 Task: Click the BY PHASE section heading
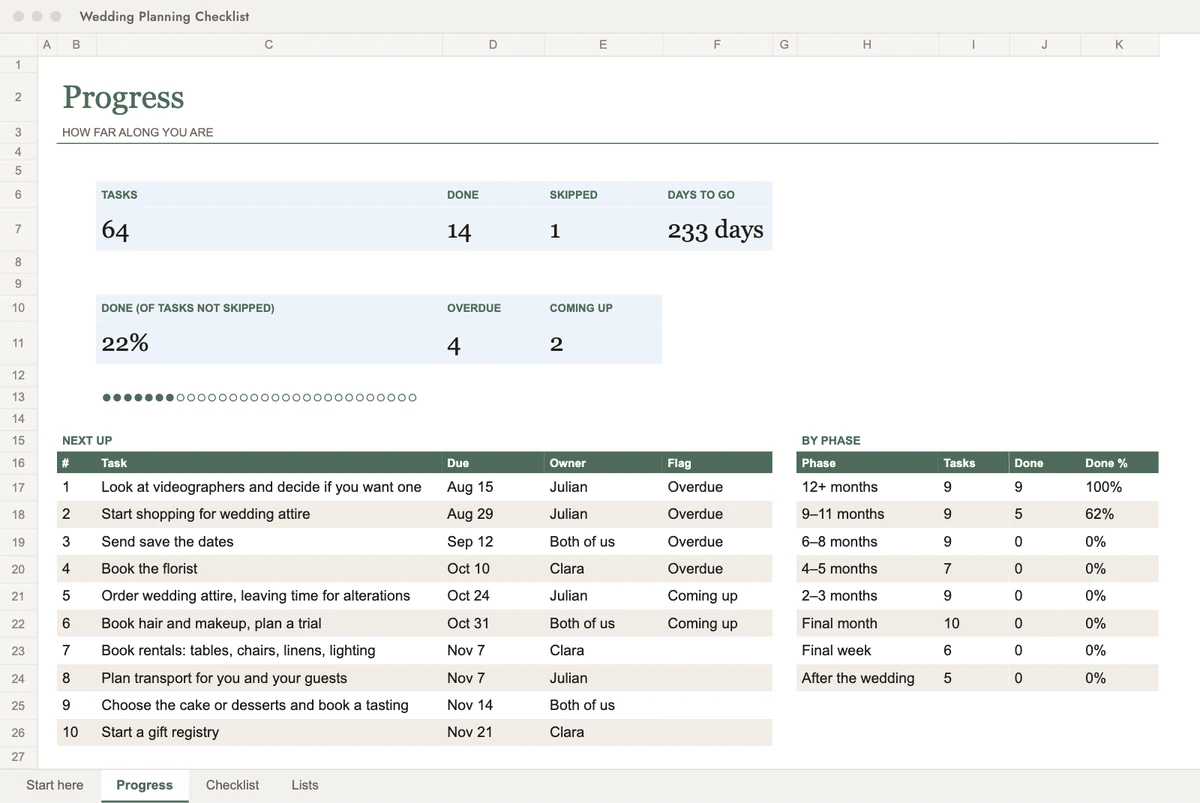[831, 440]
